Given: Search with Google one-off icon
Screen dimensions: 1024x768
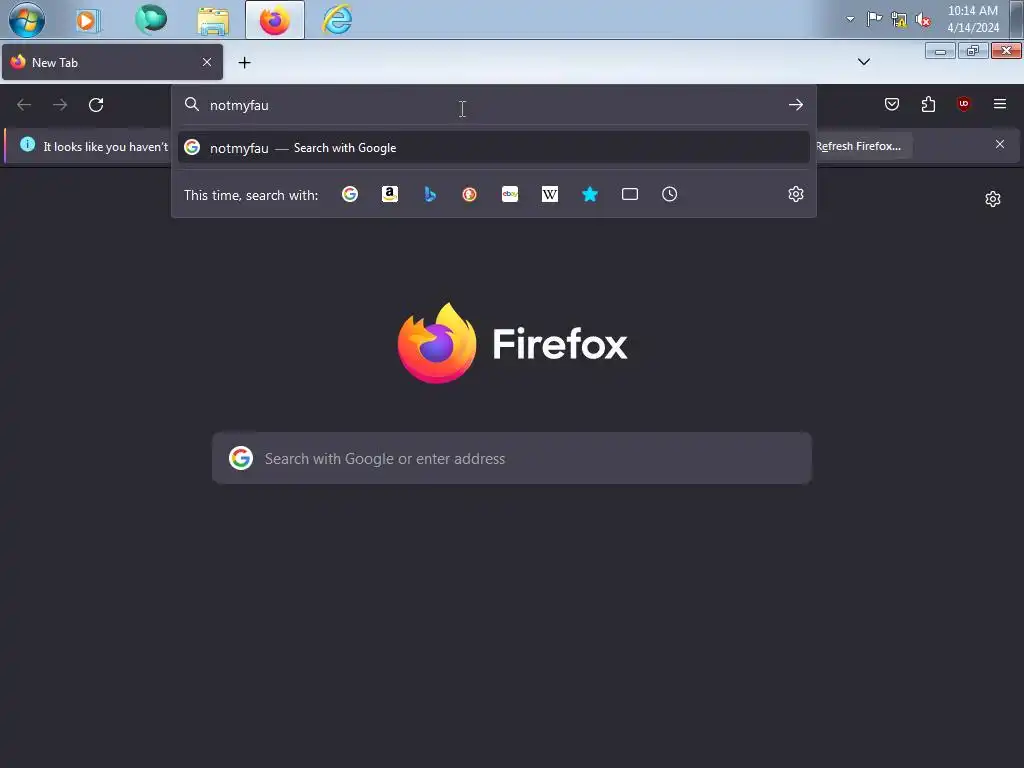Looking at the screenshot, I should pyautogui.click(x=350, y=195).
